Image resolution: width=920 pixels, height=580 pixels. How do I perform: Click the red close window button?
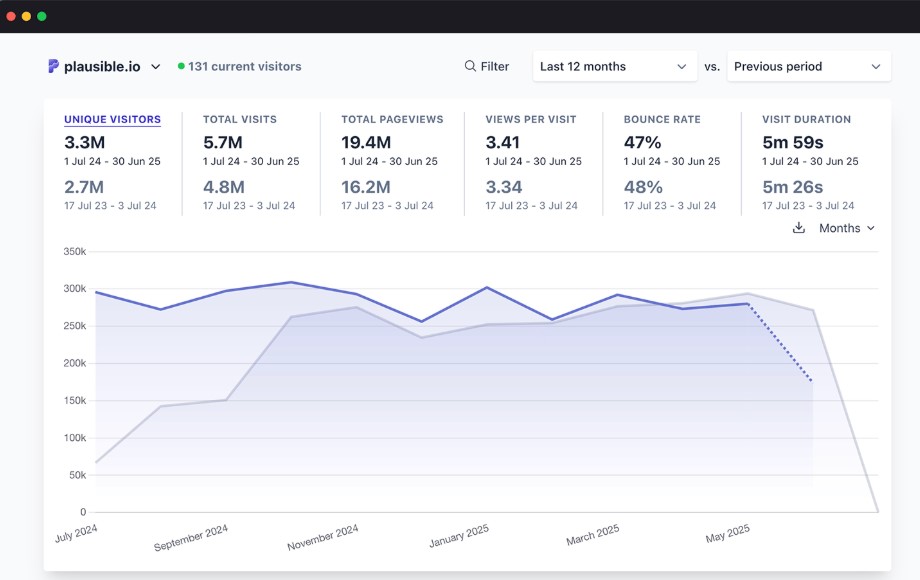[x=11, y=16]
